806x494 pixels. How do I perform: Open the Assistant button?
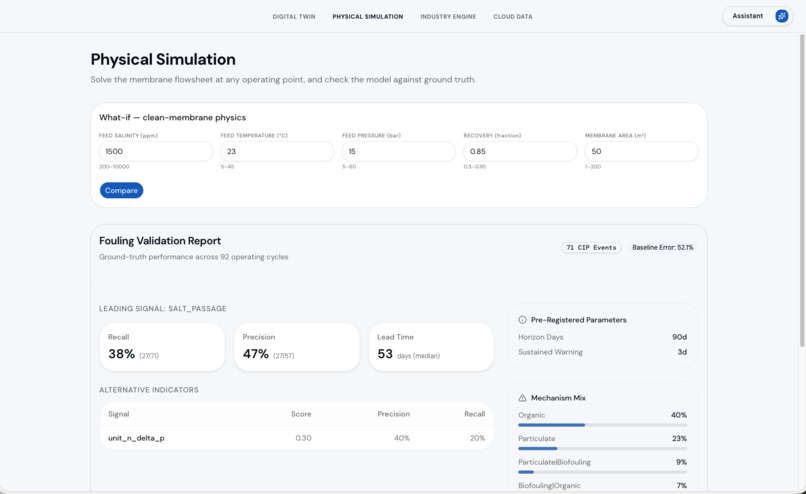[757, 16]
